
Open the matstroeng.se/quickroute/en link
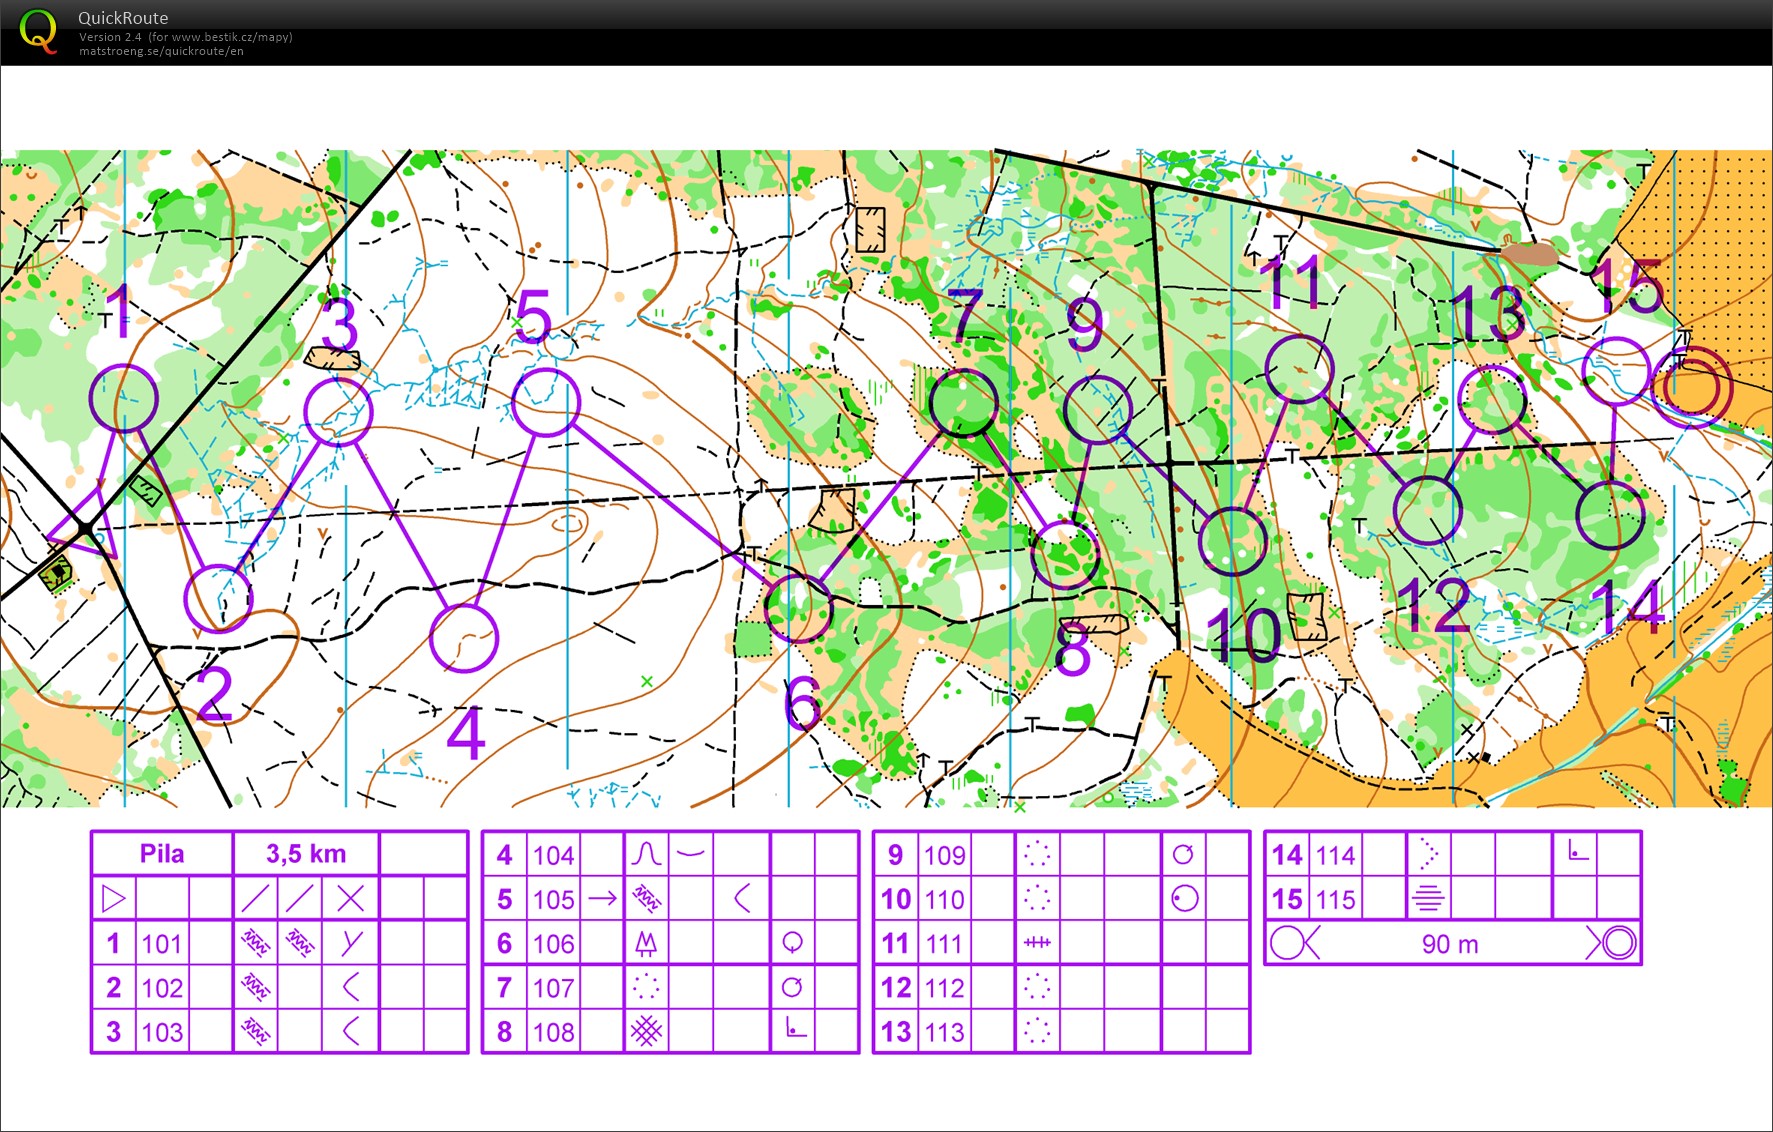[161, 51]
